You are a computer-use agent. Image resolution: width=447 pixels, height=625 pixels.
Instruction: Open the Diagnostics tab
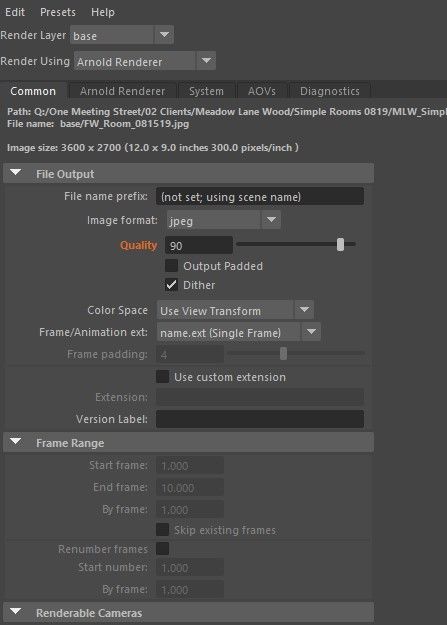(329, 91)
